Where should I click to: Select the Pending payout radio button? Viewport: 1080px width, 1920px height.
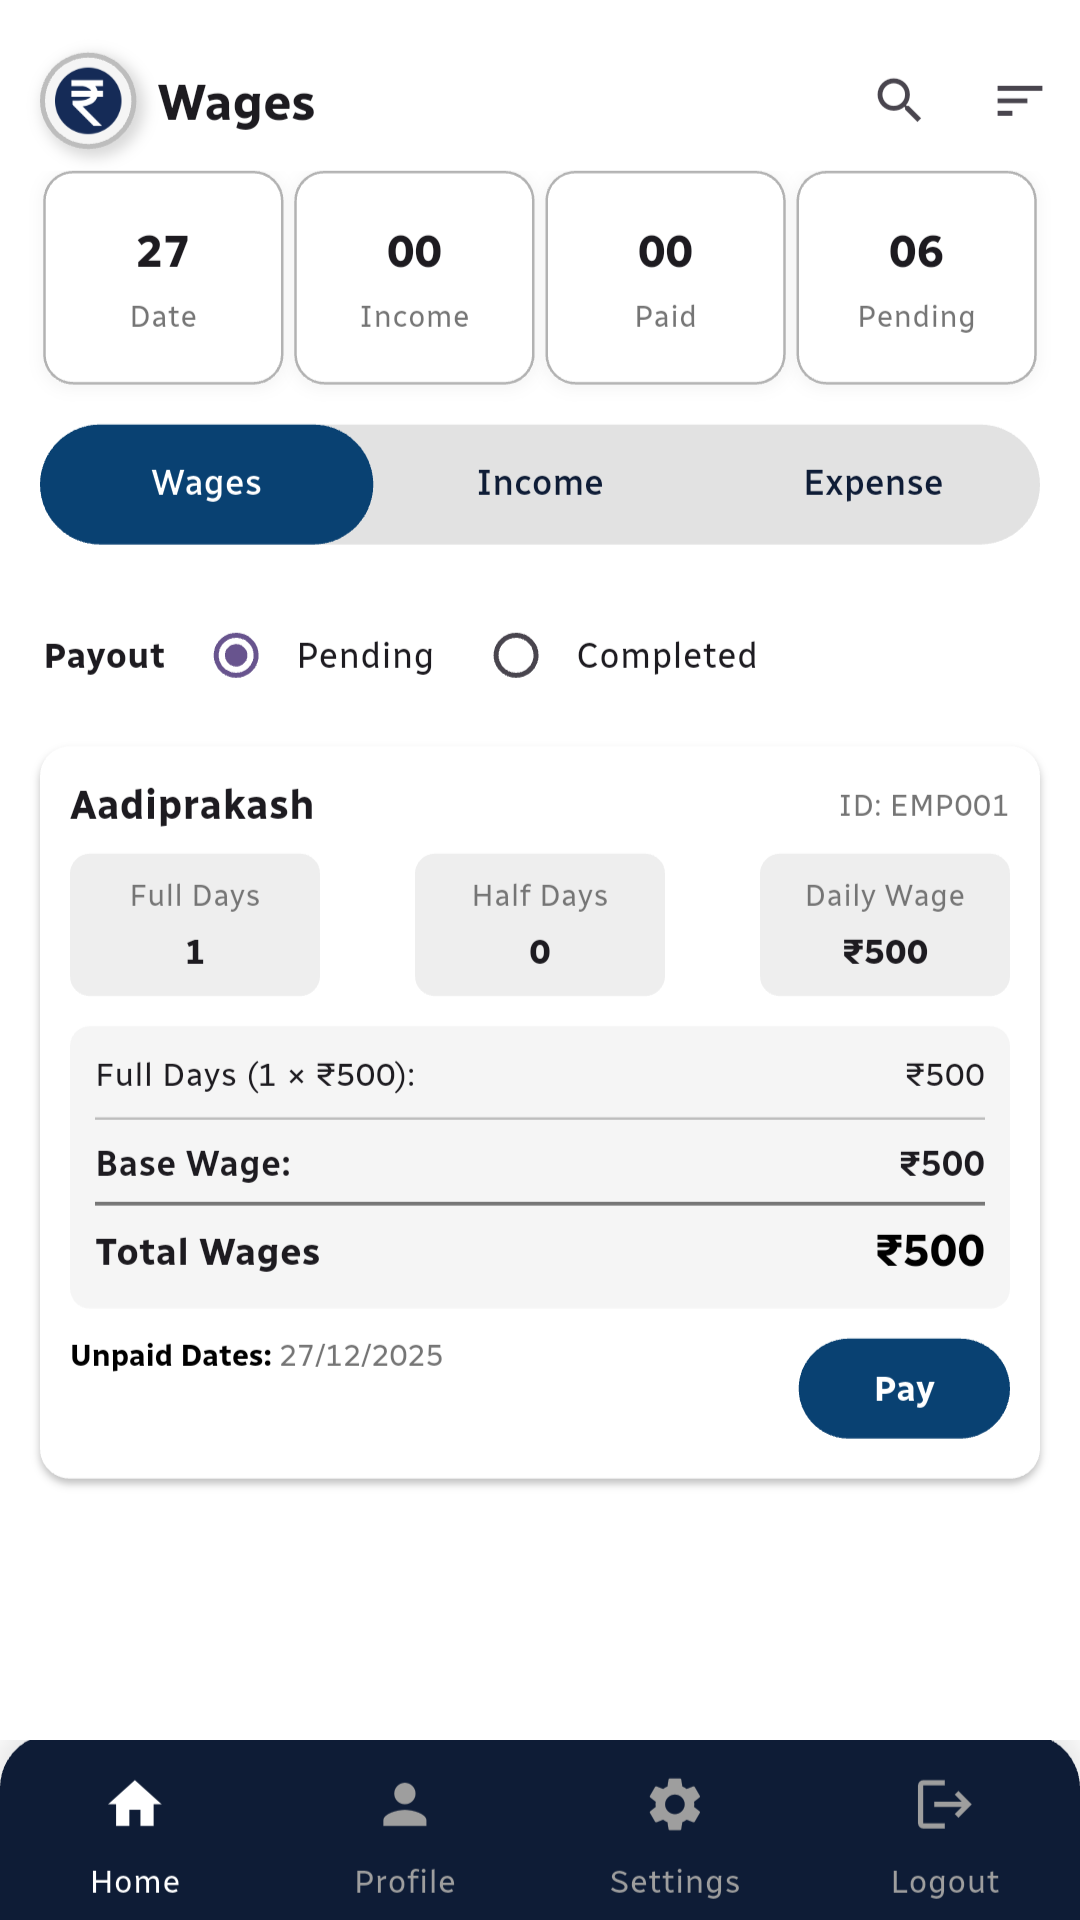point(237,656)
